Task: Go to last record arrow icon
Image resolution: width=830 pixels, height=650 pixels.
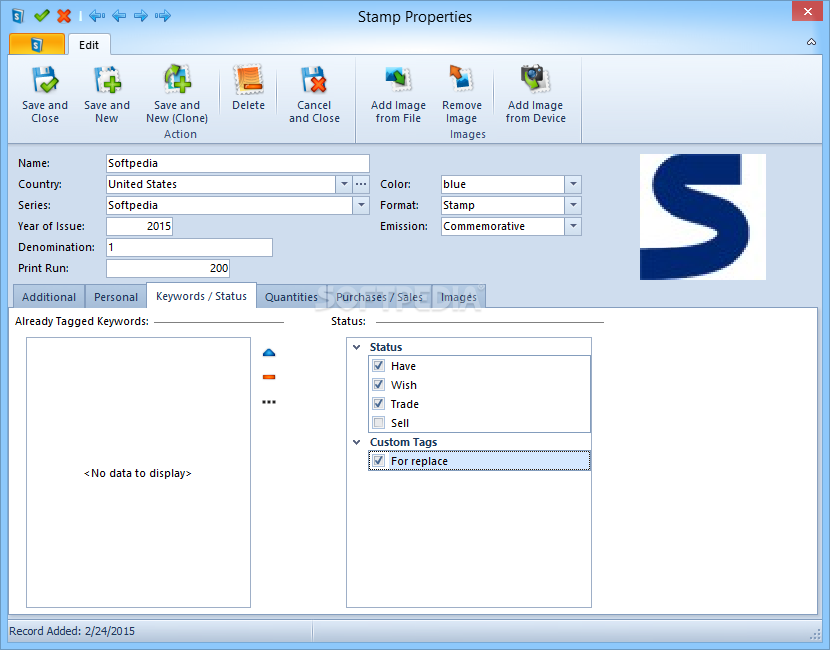Action: 163,16
